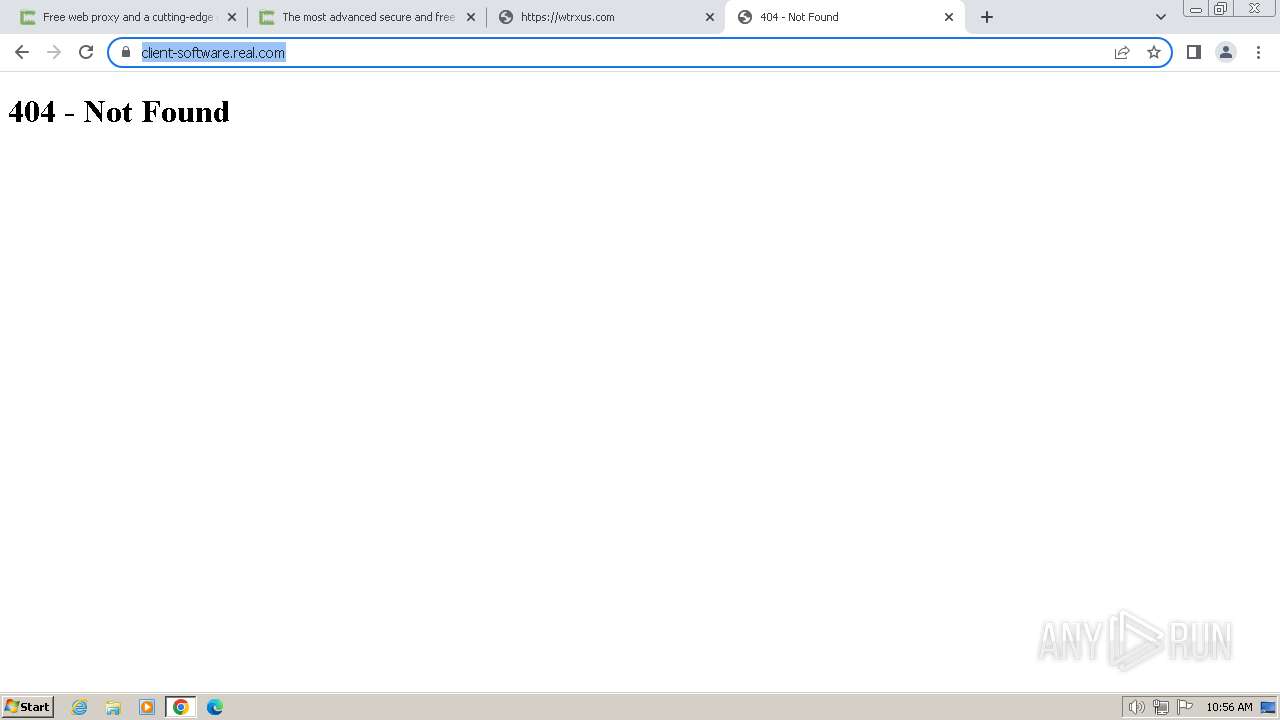Open the Windows Start menu
The height and width of the screenshot is (720, 1280).
click(x=28, y=707)
